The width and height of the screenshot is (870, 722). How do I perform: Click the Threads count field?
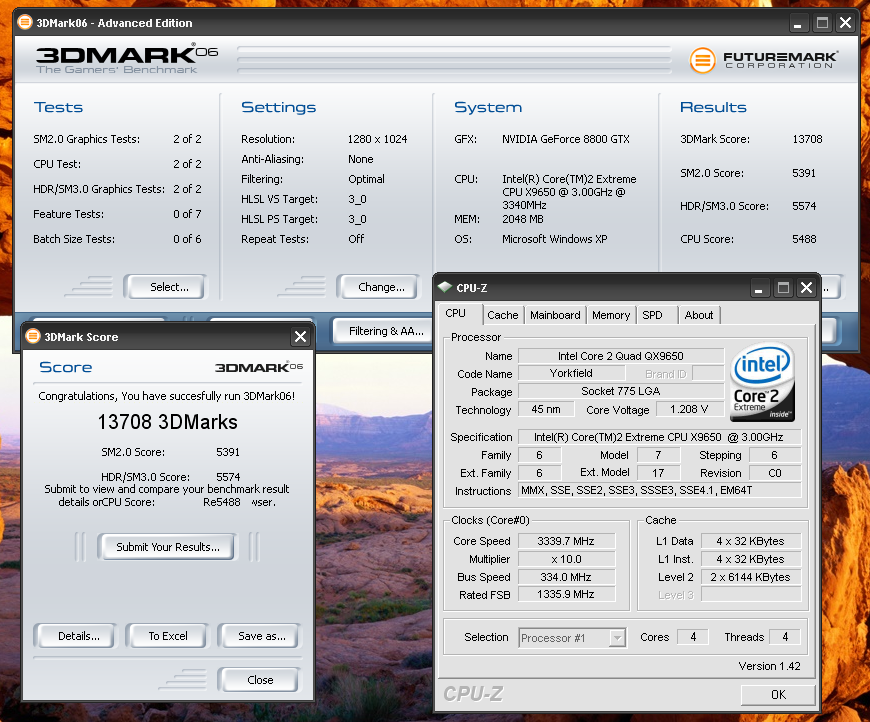pos(785,637)
